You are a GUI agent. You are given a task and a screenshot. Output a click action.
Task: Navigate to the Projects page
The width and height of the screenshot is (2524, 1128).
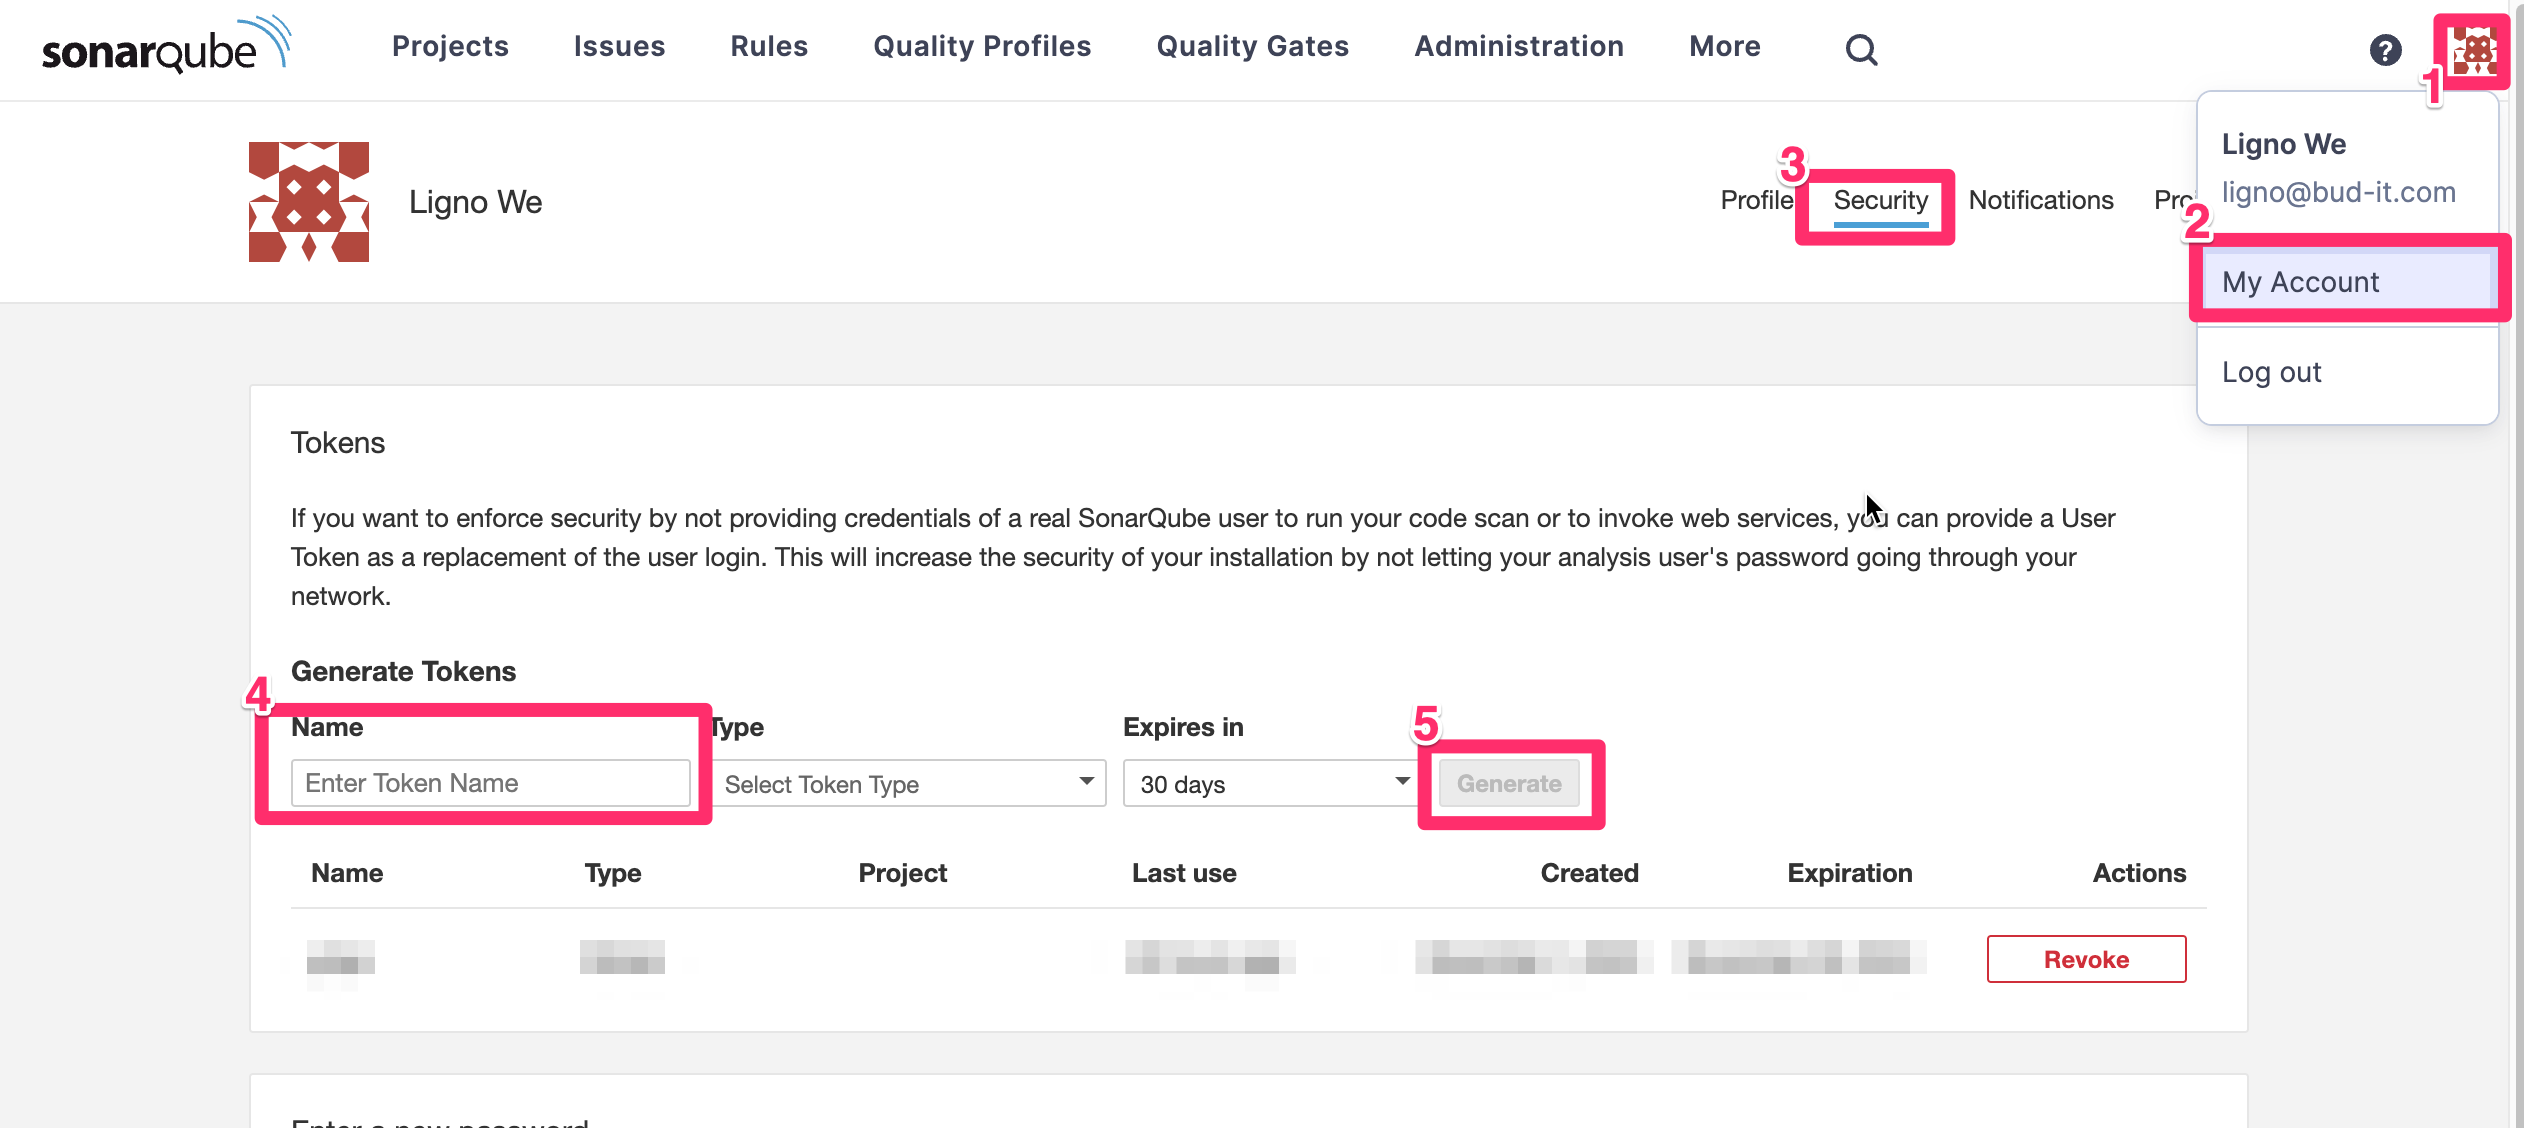(x=450, y=46)
